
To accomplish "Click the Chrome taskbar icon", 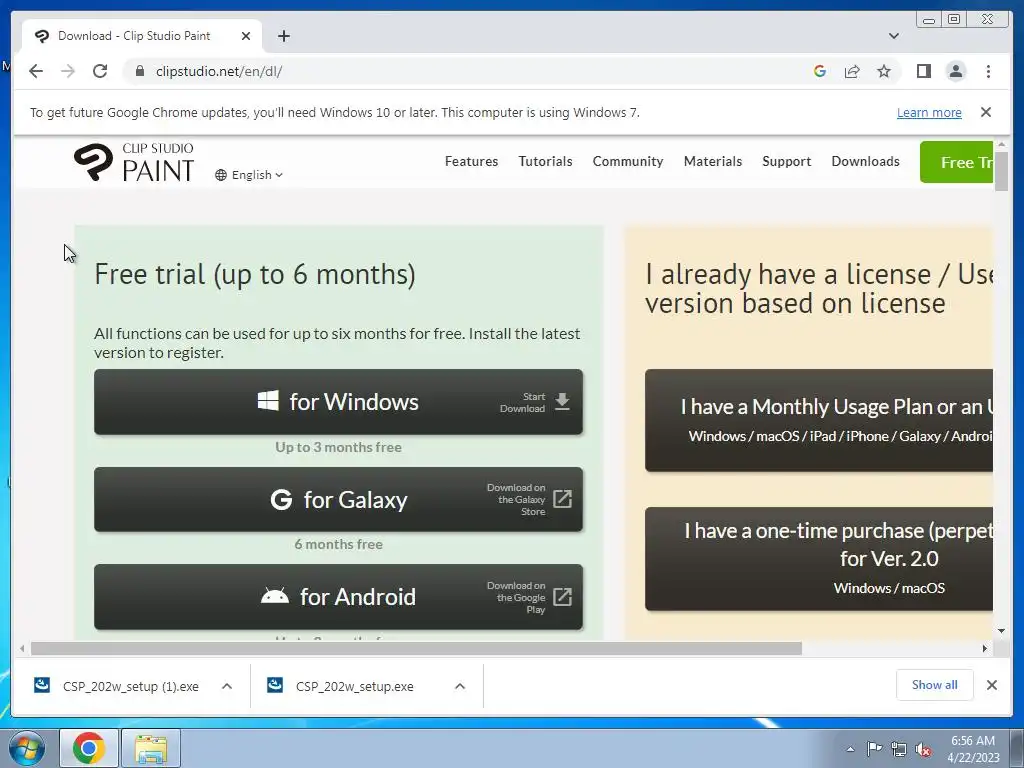I will (89, 748).
